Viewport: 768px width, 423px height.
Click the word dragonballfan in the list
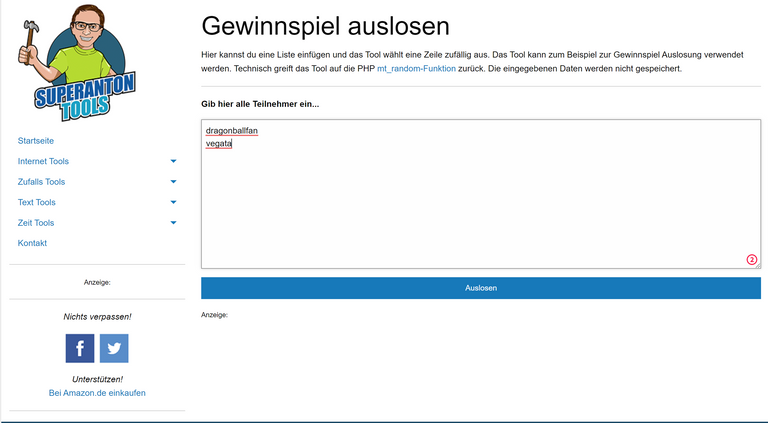pyautogui.click(x=232, y=131)
